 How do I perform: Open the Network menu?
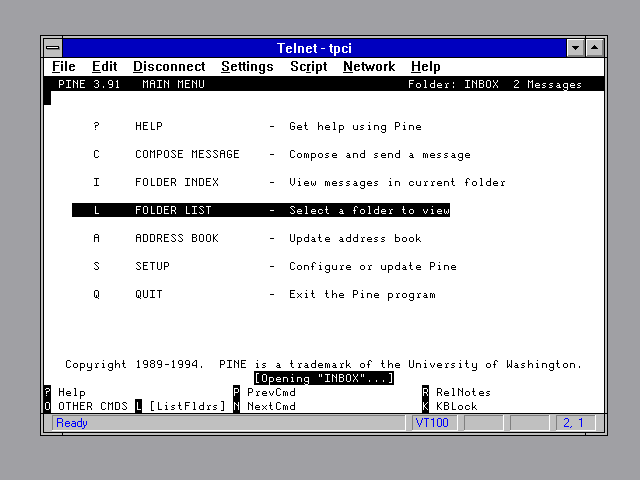pyautogui.click(x=368, y=67)
